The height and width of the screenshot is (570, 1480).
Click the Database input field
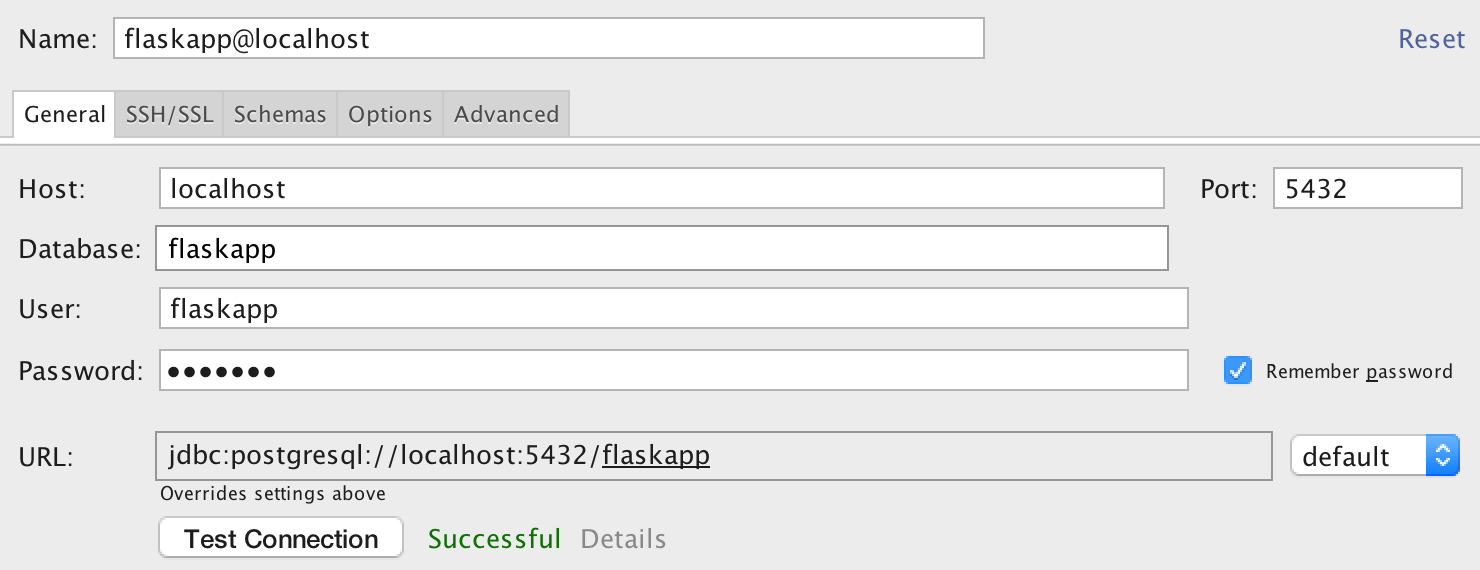click(662, 248)
